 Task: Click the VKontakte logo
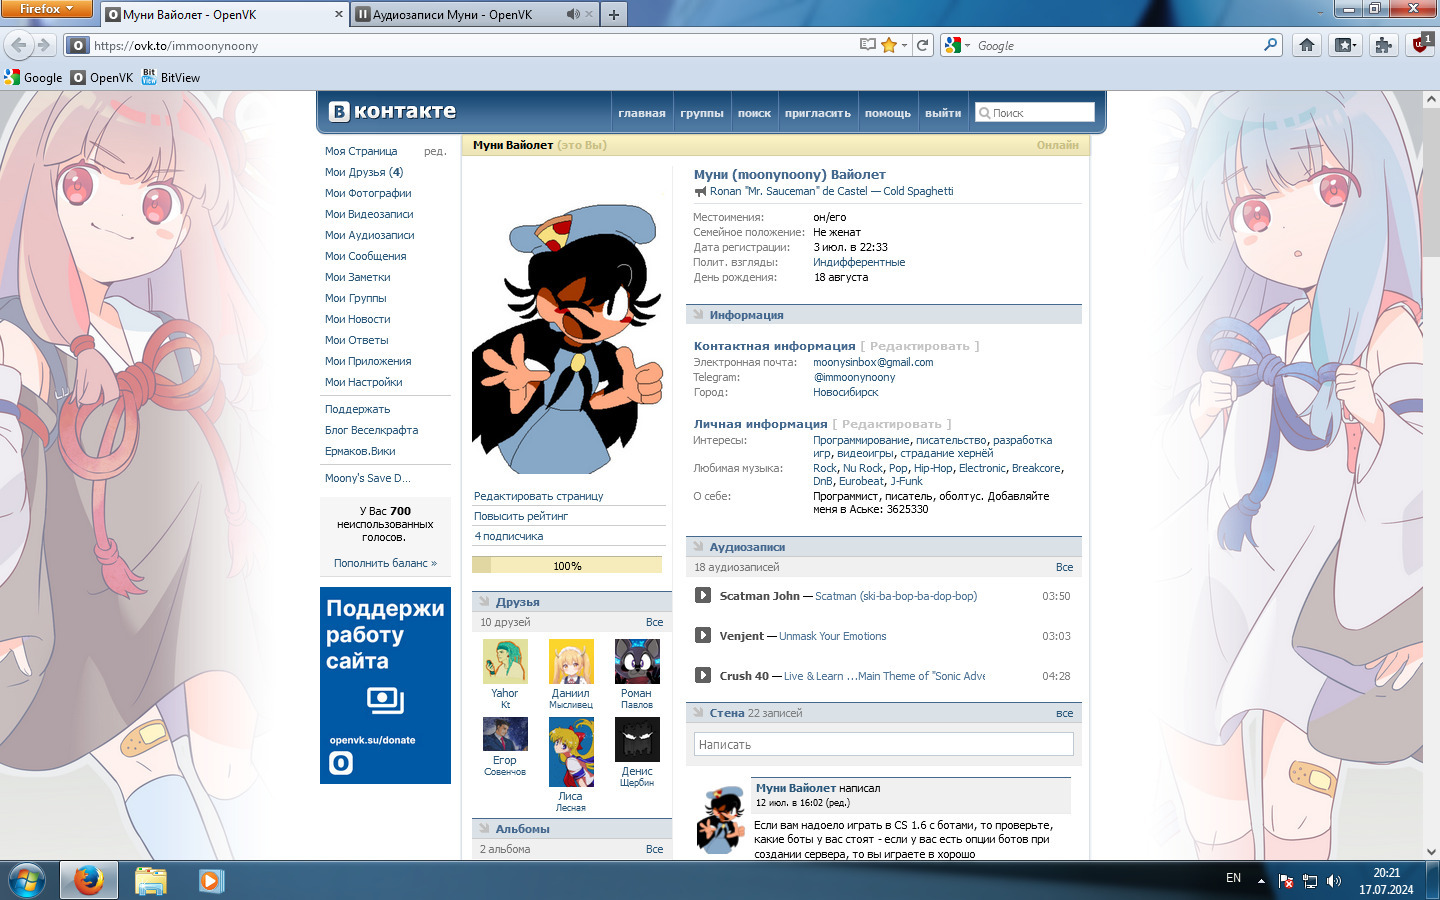[393, 111]
